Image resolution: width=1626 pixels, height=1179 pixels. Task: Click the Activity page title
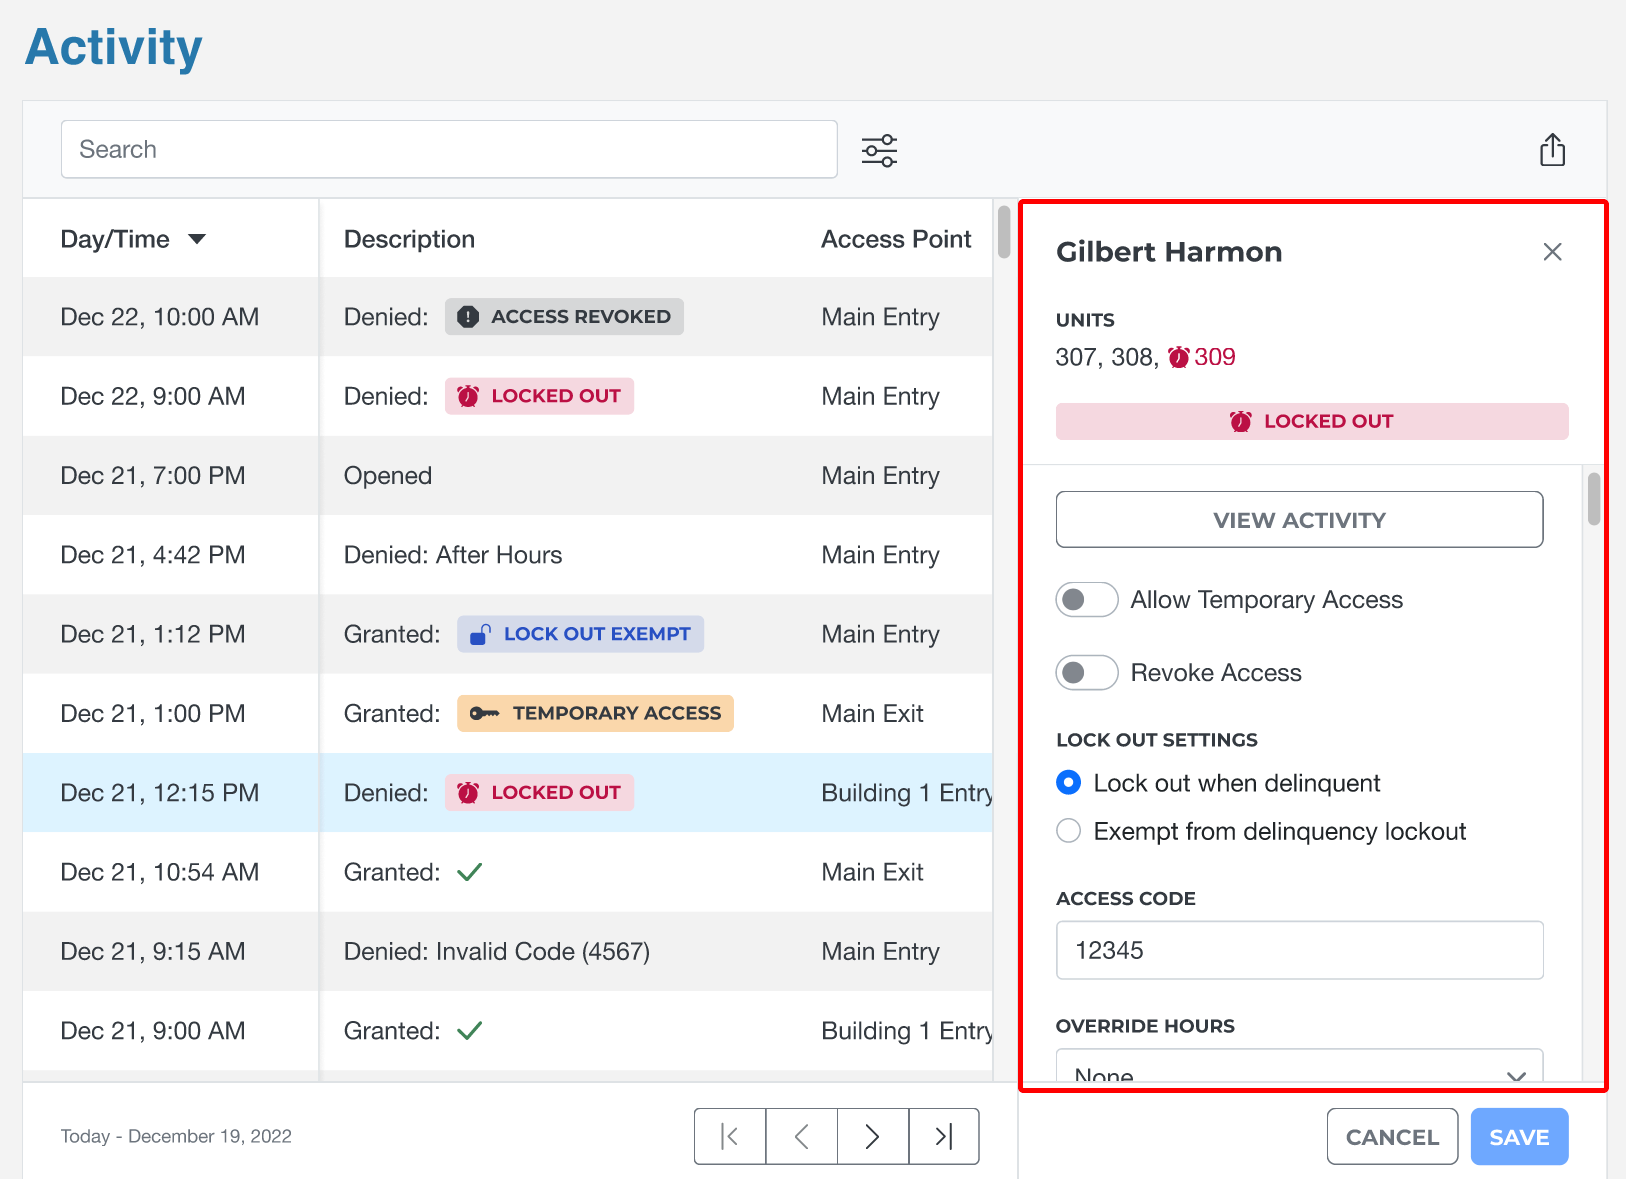coord(113,47)
